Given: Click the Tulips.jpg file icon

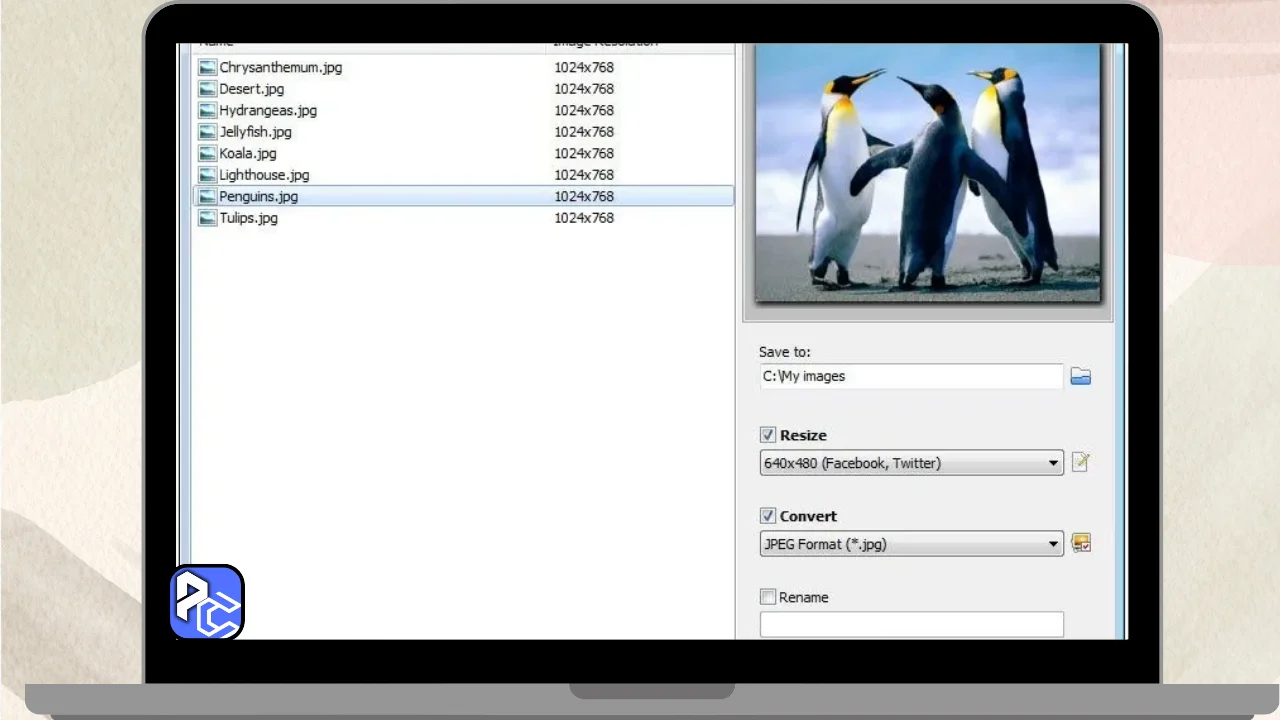Looking at the screenshot, I should click(207, 218).
